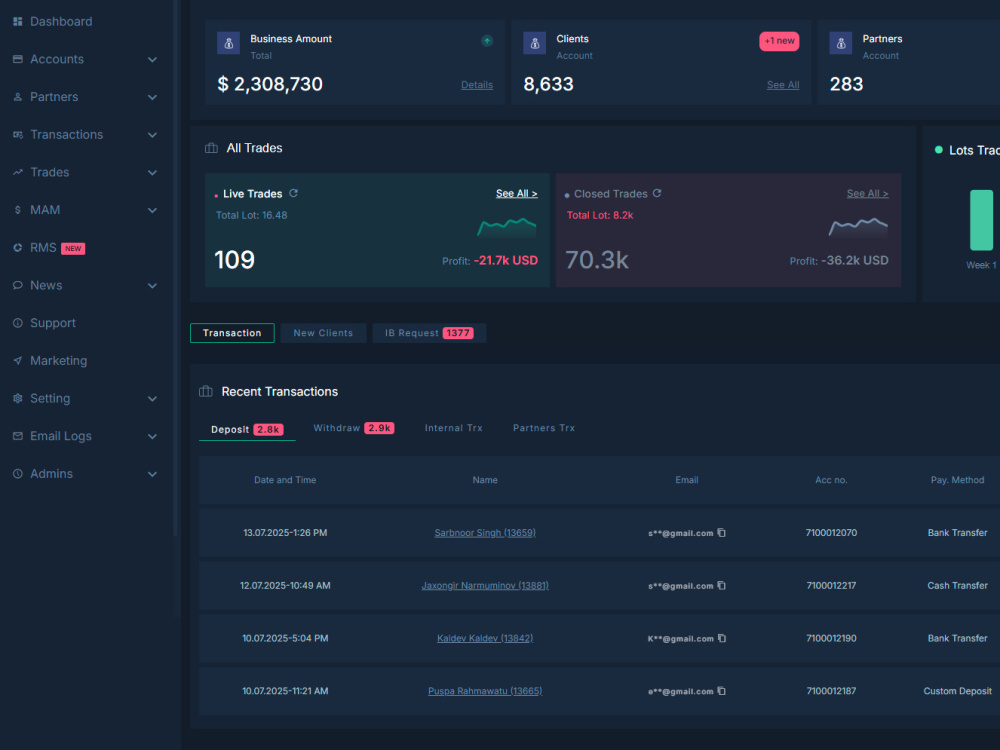This screenshot has width=1000, height=750.
Task: Click the RMS refresh icon in sidebar
Action: [18, 247]
